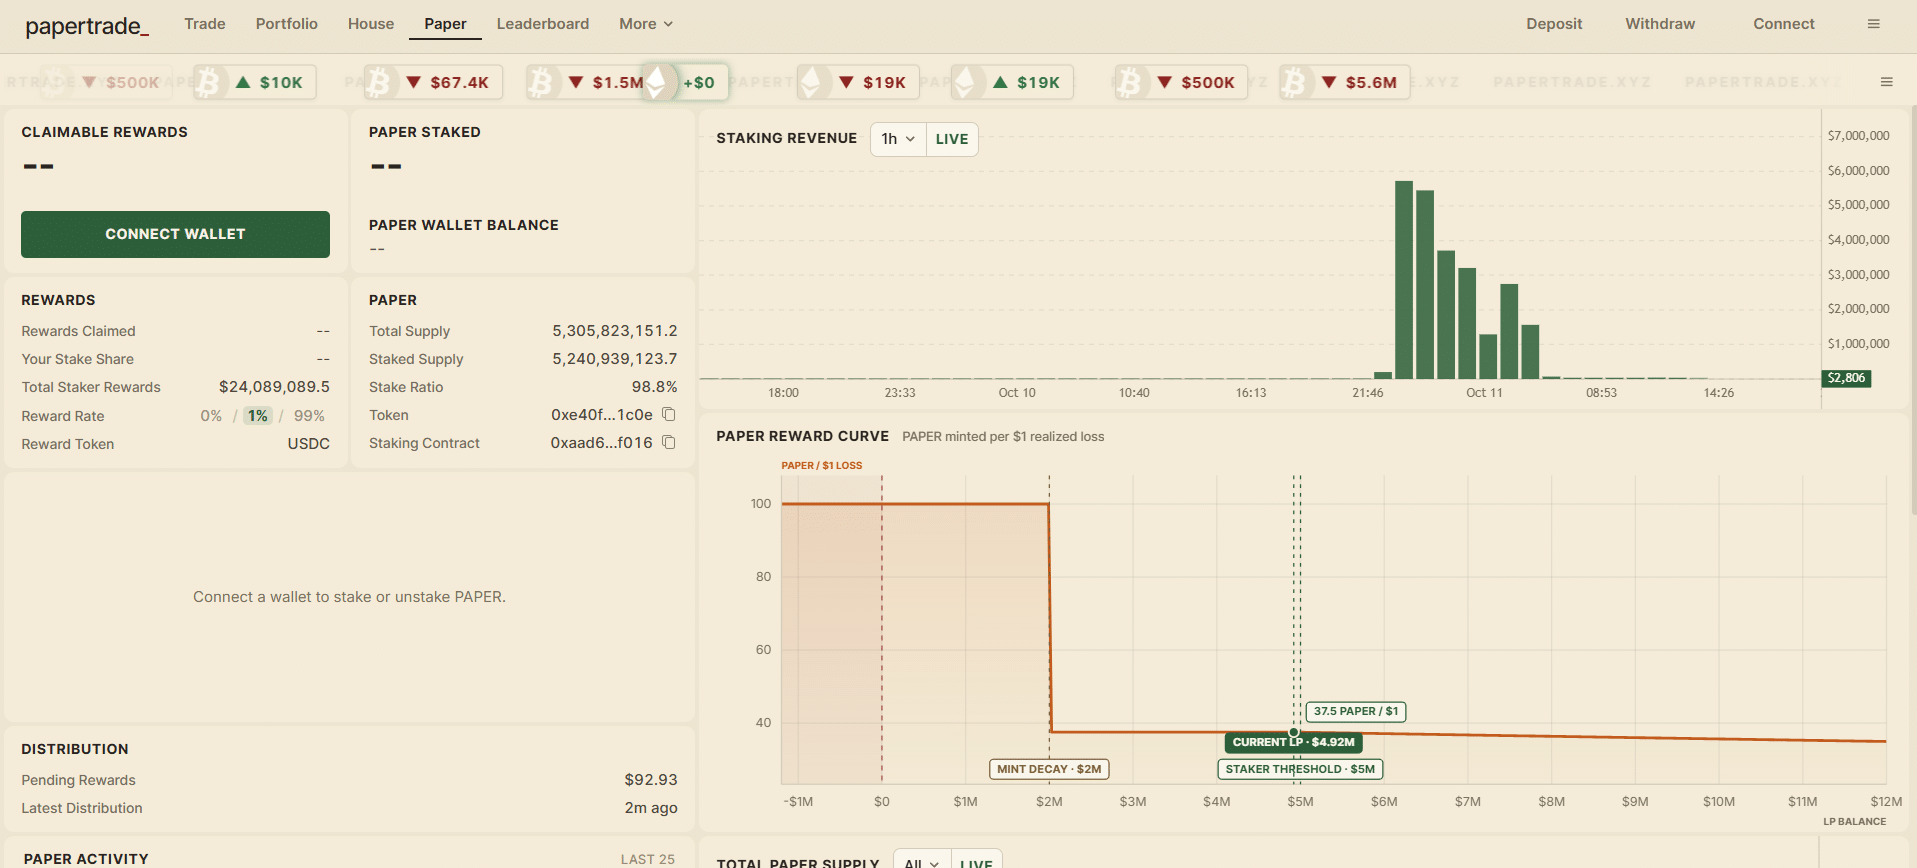Click the 37.5 PAPER / $1 tooltip label
Viewport: 1917px width, 868px height.
[1356, 711]
